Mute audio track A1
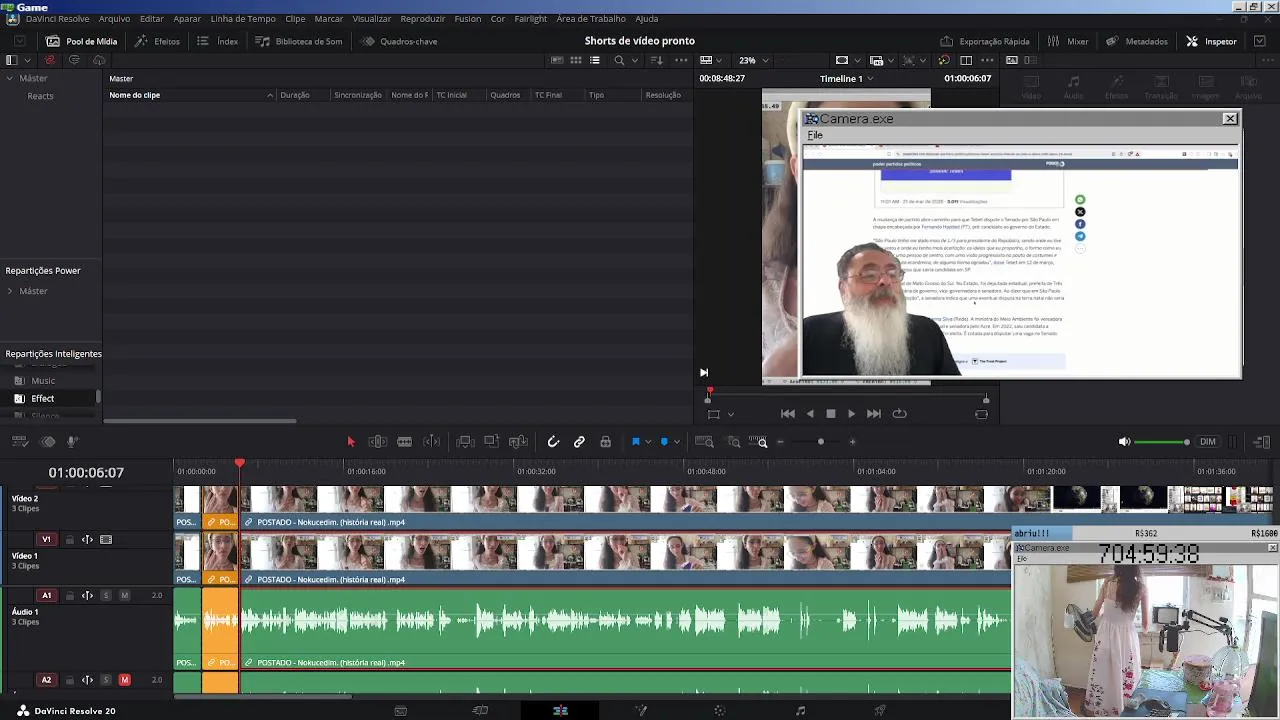 [x=124, y=596]
